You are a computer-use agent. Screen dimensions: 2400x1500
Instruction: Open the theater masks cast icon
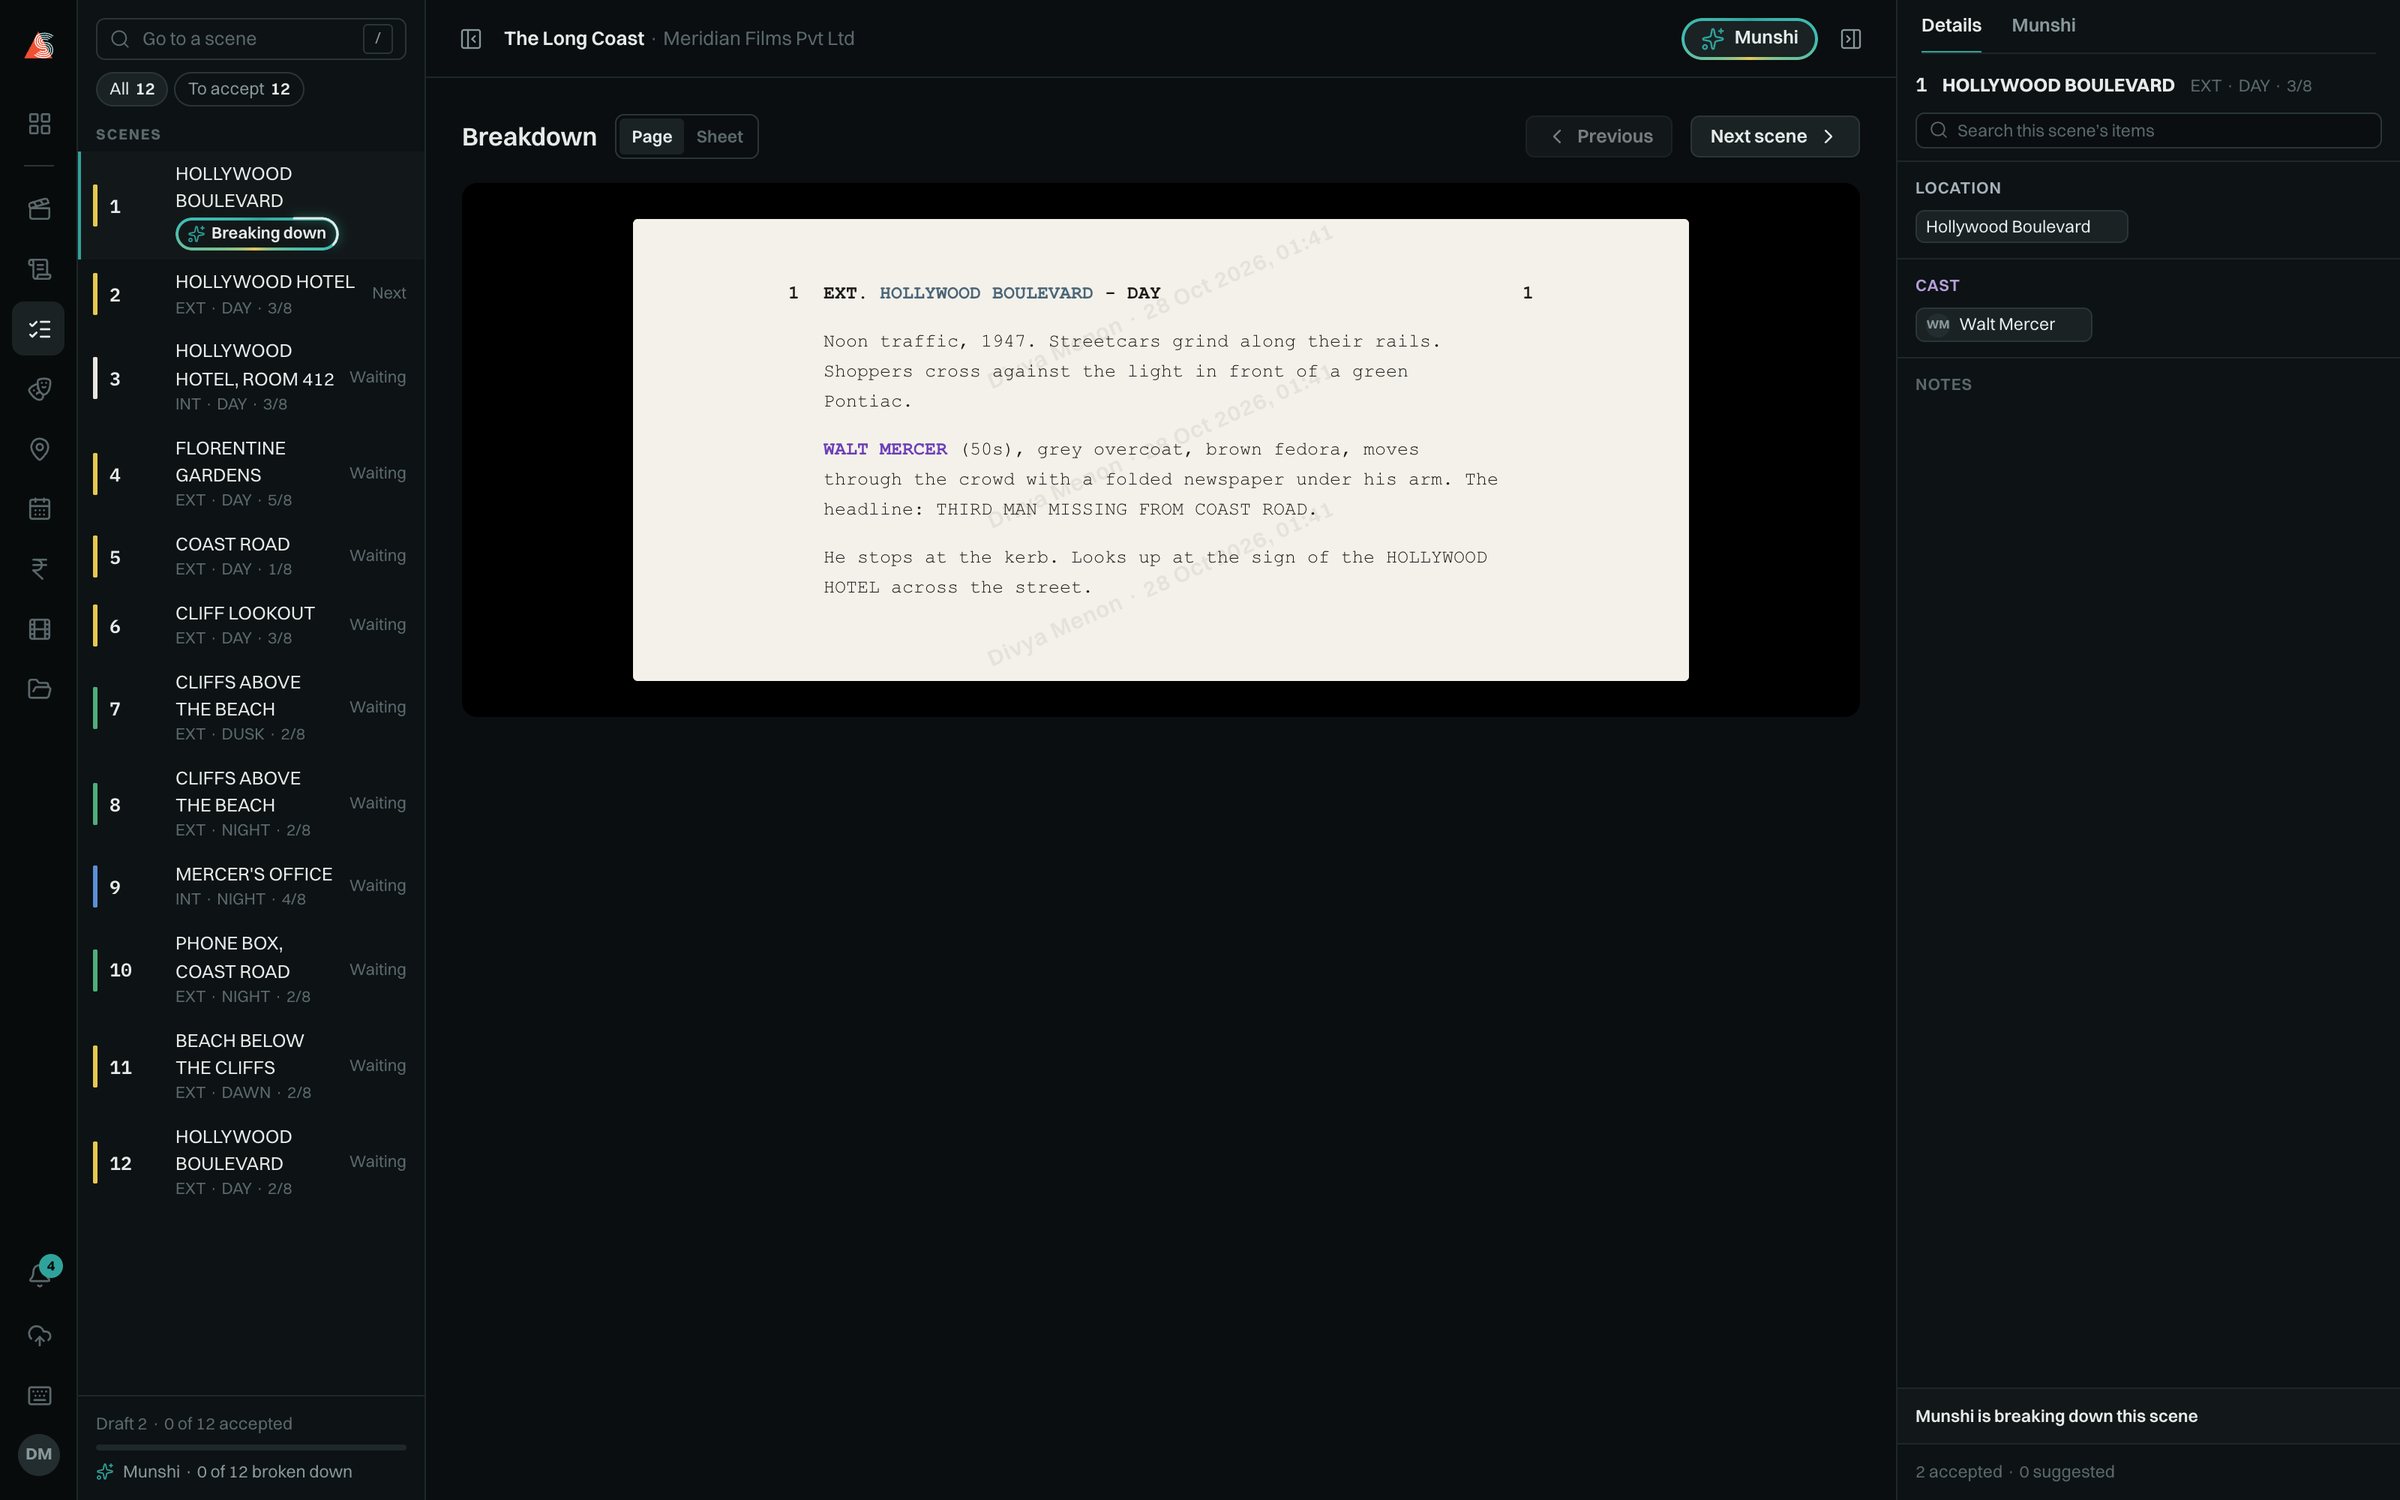(x=39, y=389)
